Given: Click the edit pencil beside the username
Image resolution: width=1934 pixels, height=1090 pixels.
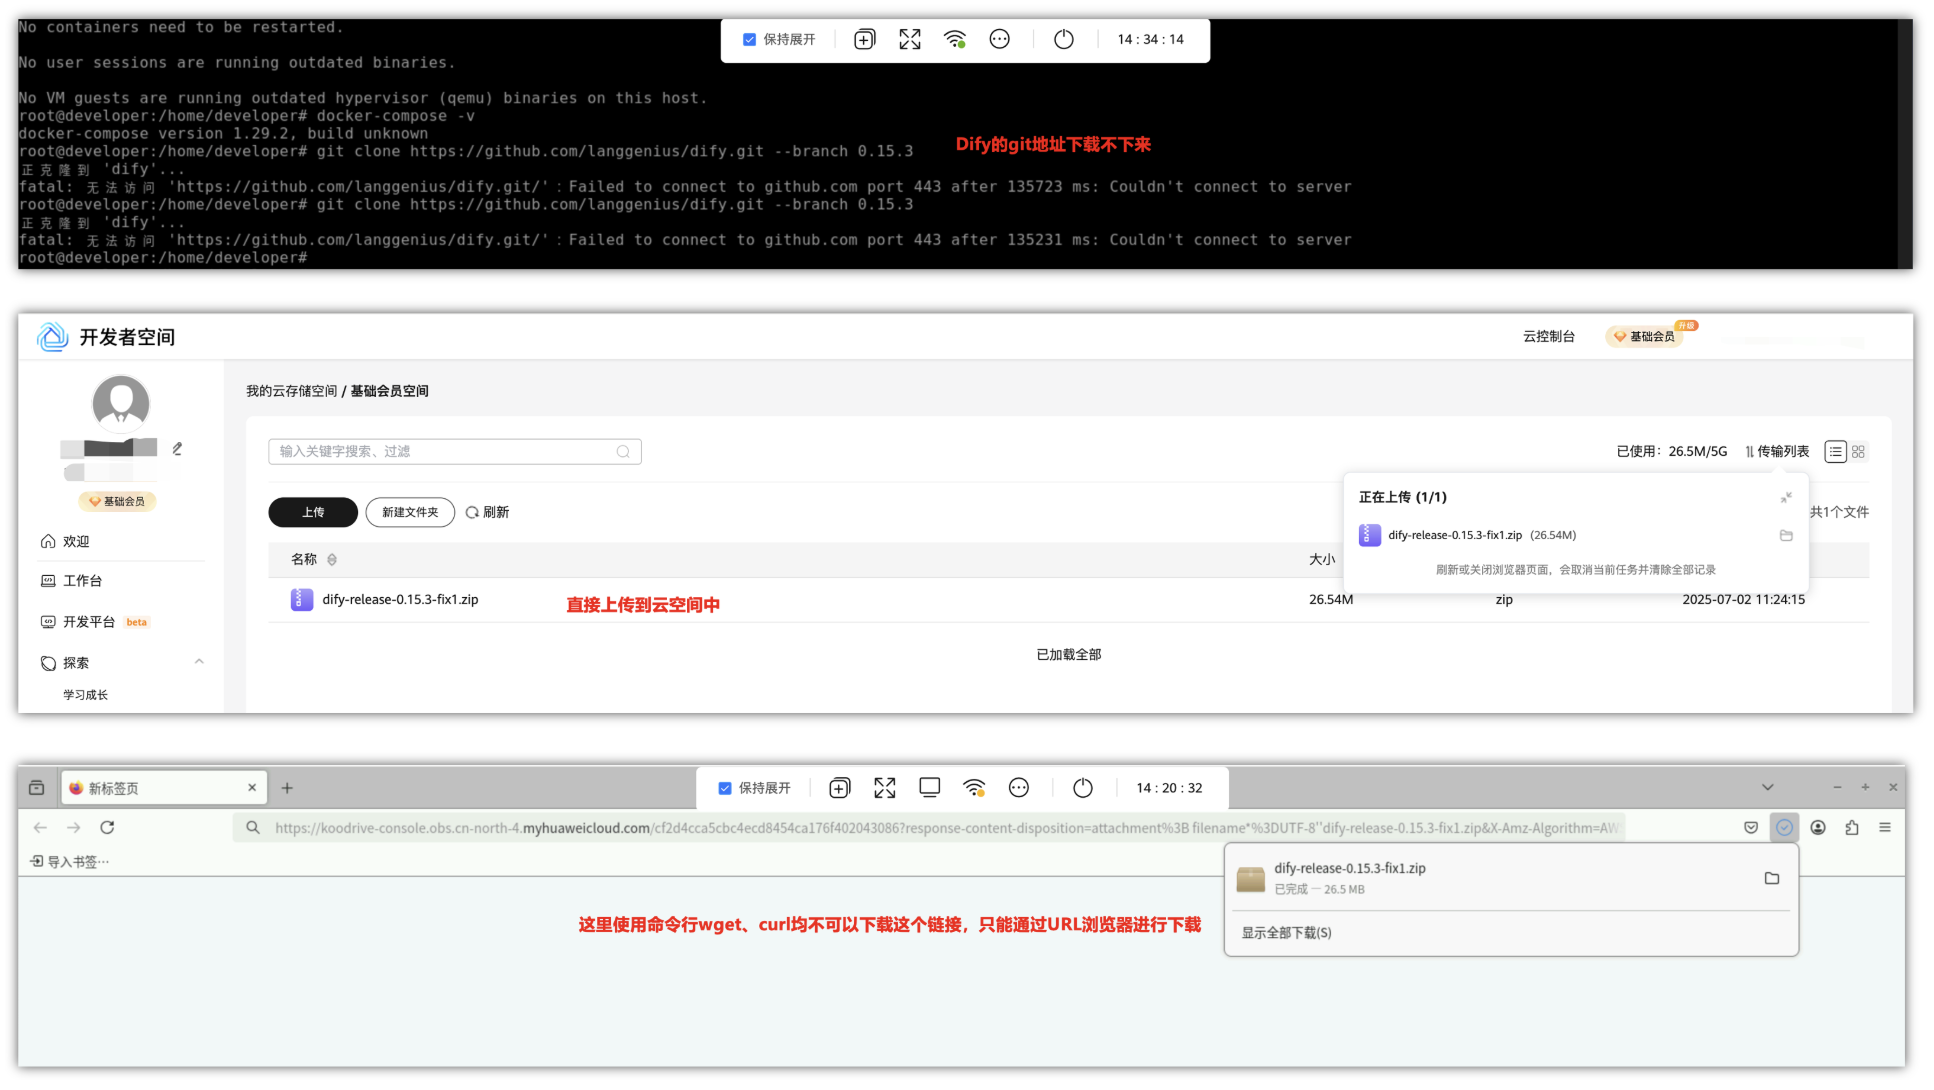Looking at the screenshot, I should [x=177, y=449].
